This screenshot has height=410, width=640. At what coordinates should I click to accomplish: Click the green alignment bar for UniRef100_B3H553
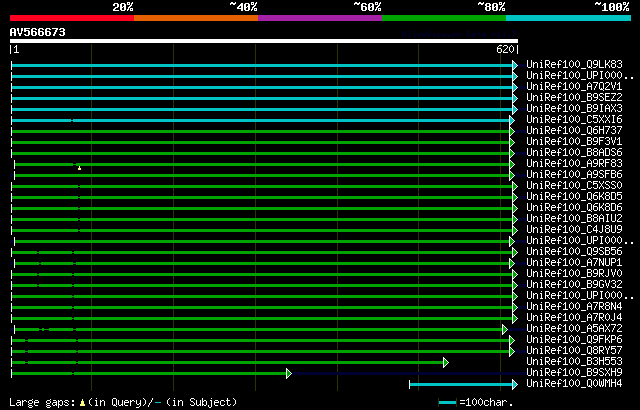(x=228, y=361)
